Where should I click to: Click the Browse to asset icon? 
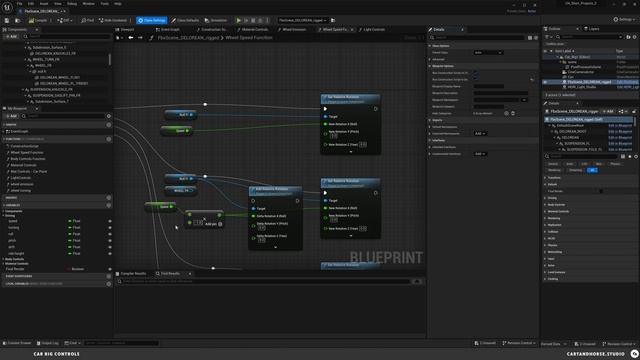(x=18, y=20)
